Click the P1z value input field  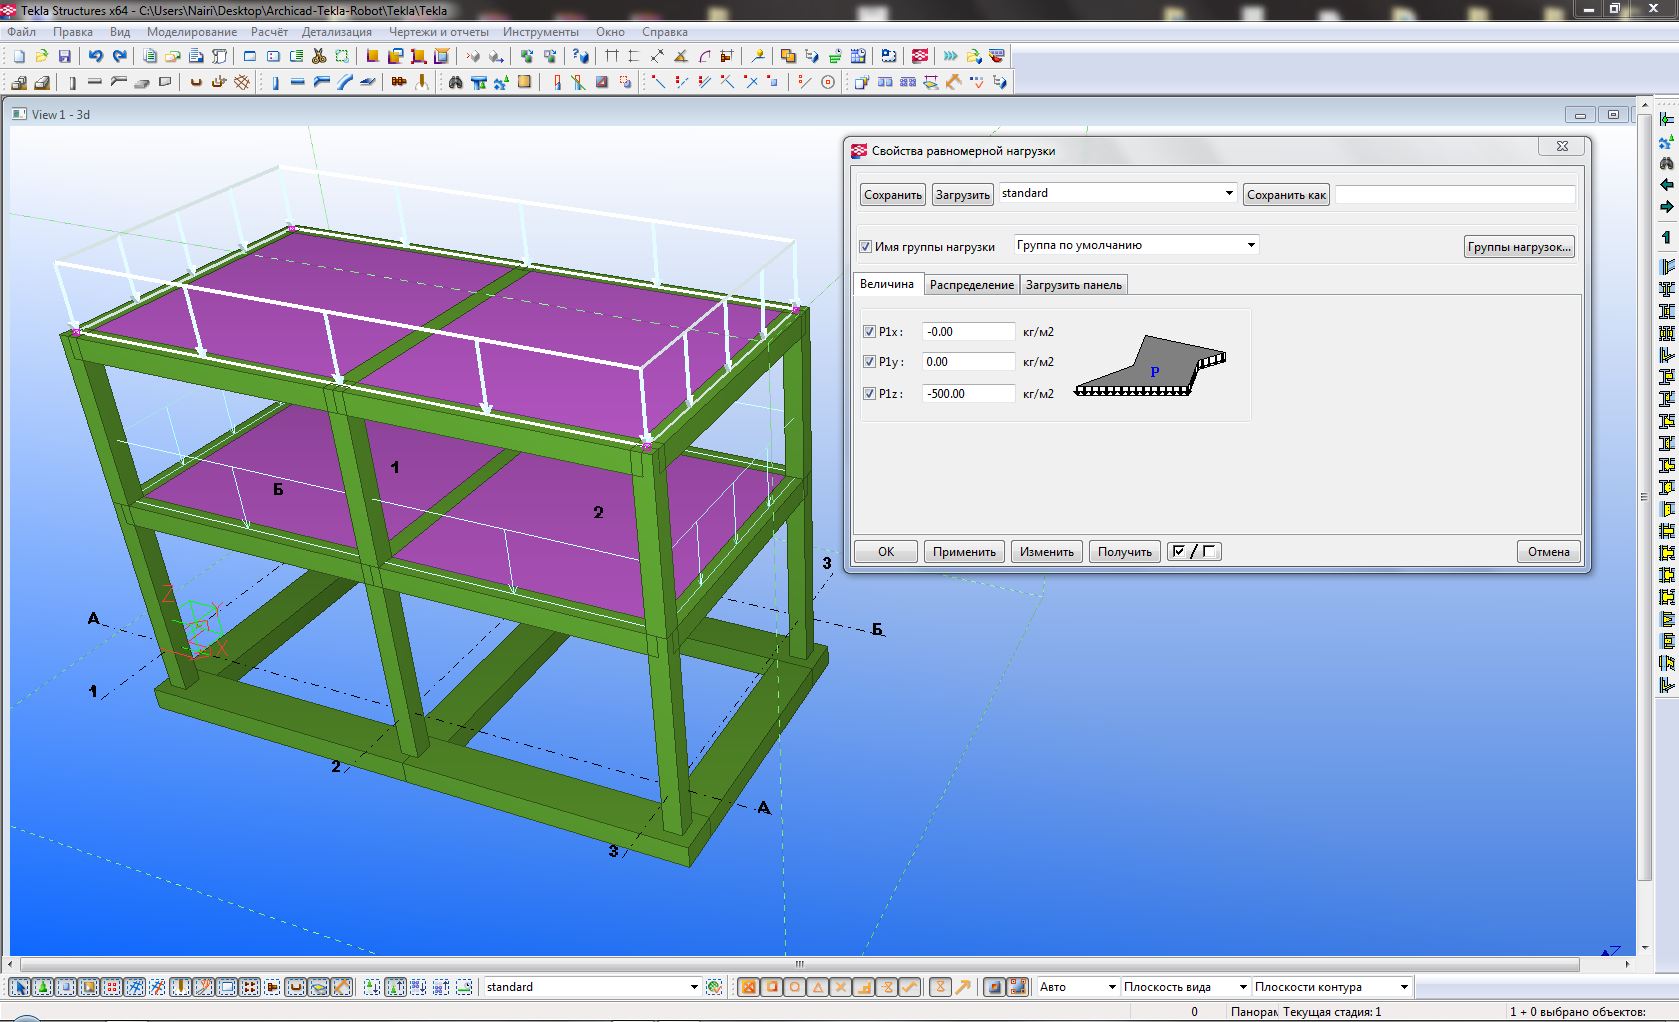pyautogui.click(x=967, y=394)
